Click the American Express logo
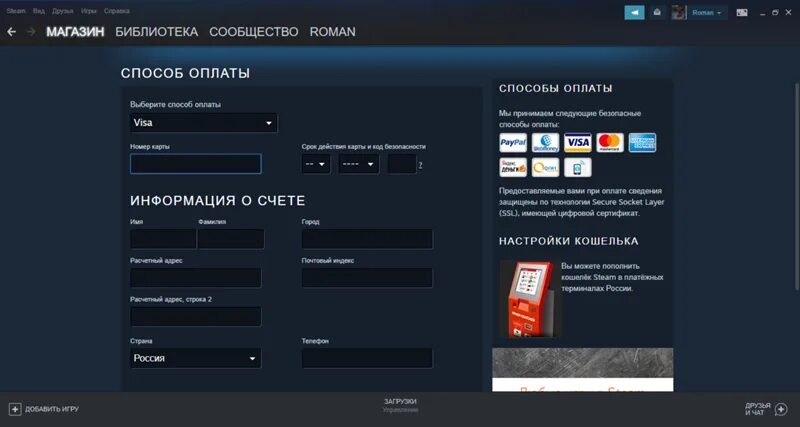 point(642,143)
